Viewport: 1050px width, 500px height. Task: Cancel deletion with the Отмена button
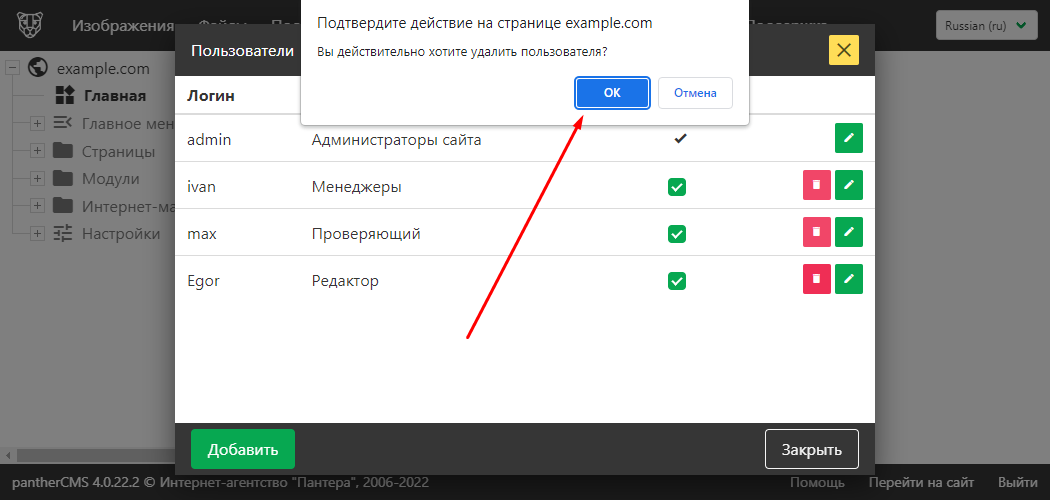tap(695, 93)
